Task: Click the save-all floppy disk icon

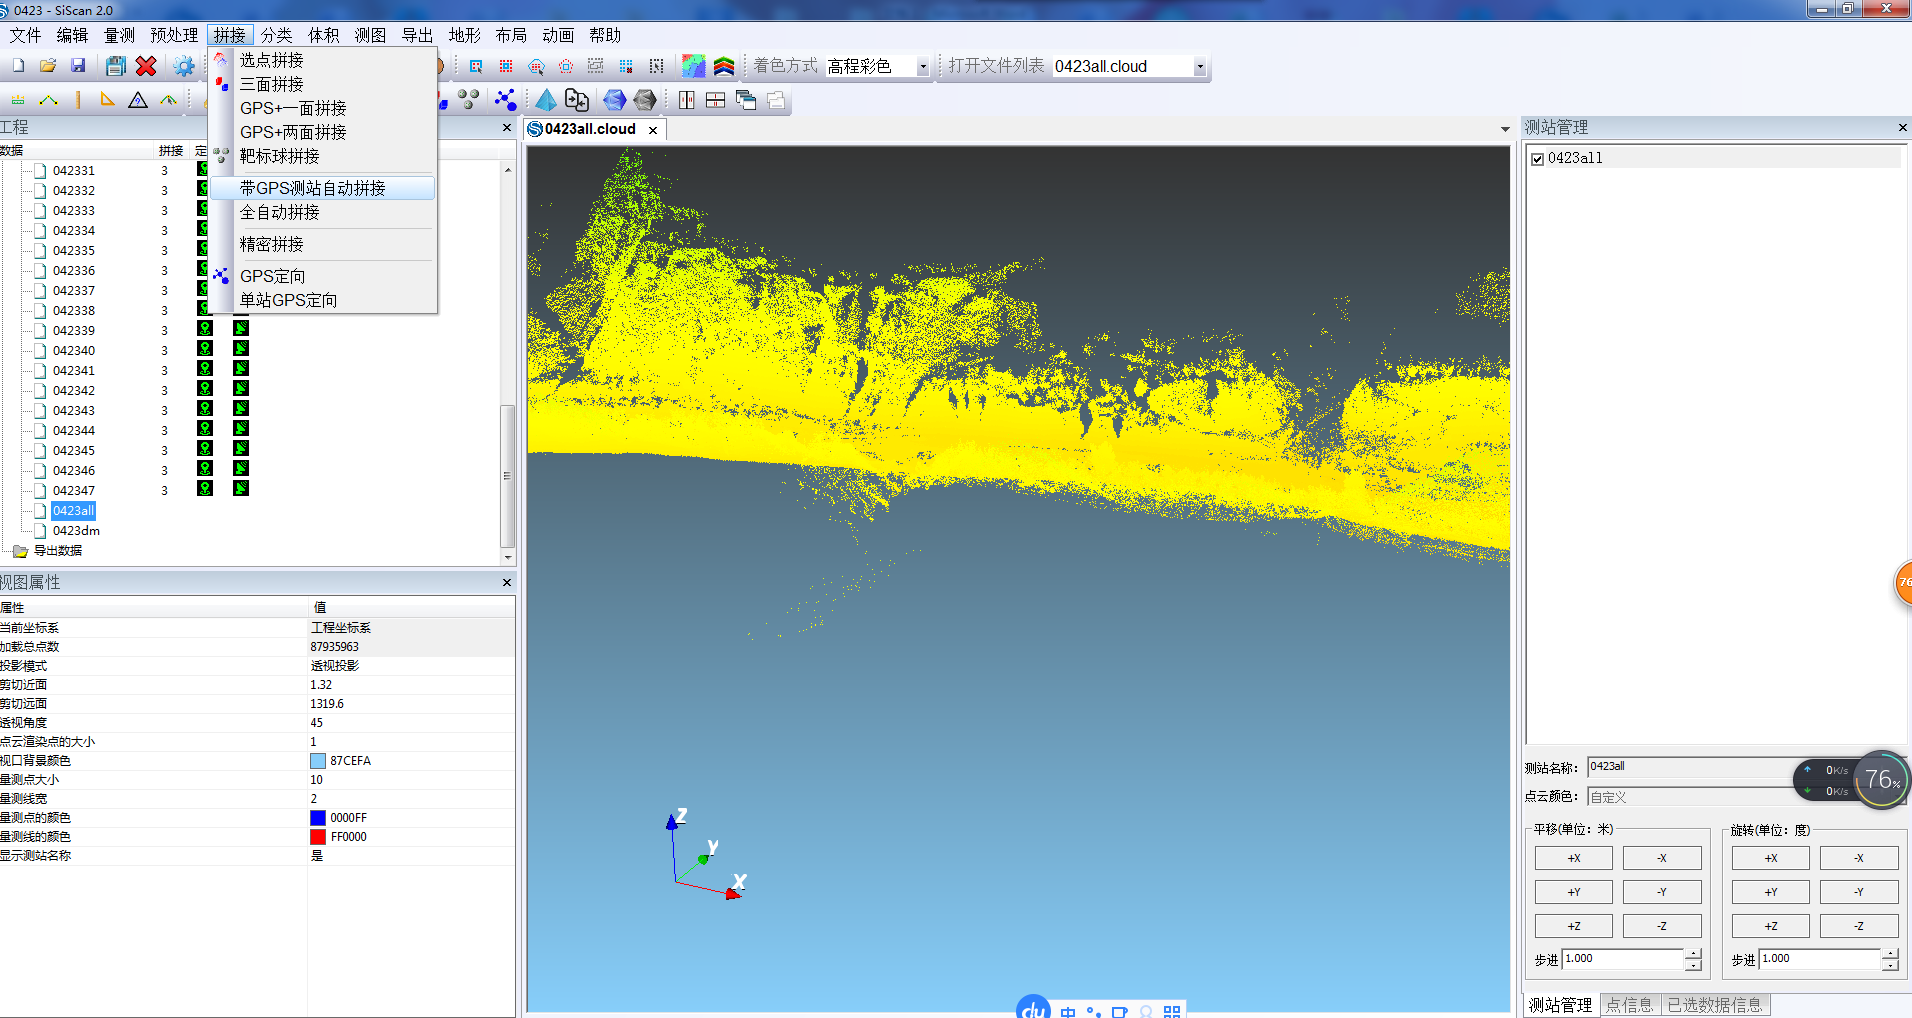Action: click(116, 66)
